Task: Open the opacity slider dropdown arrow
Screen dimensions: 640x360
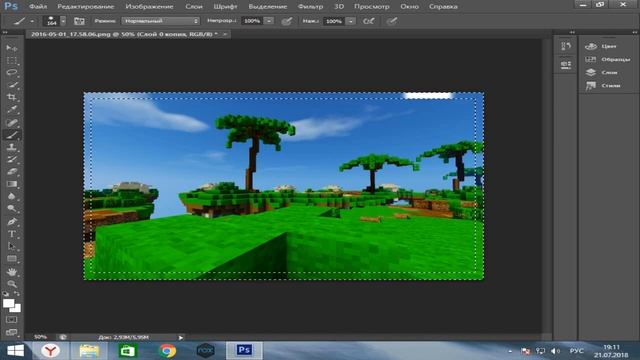Action: coord(269,21)
